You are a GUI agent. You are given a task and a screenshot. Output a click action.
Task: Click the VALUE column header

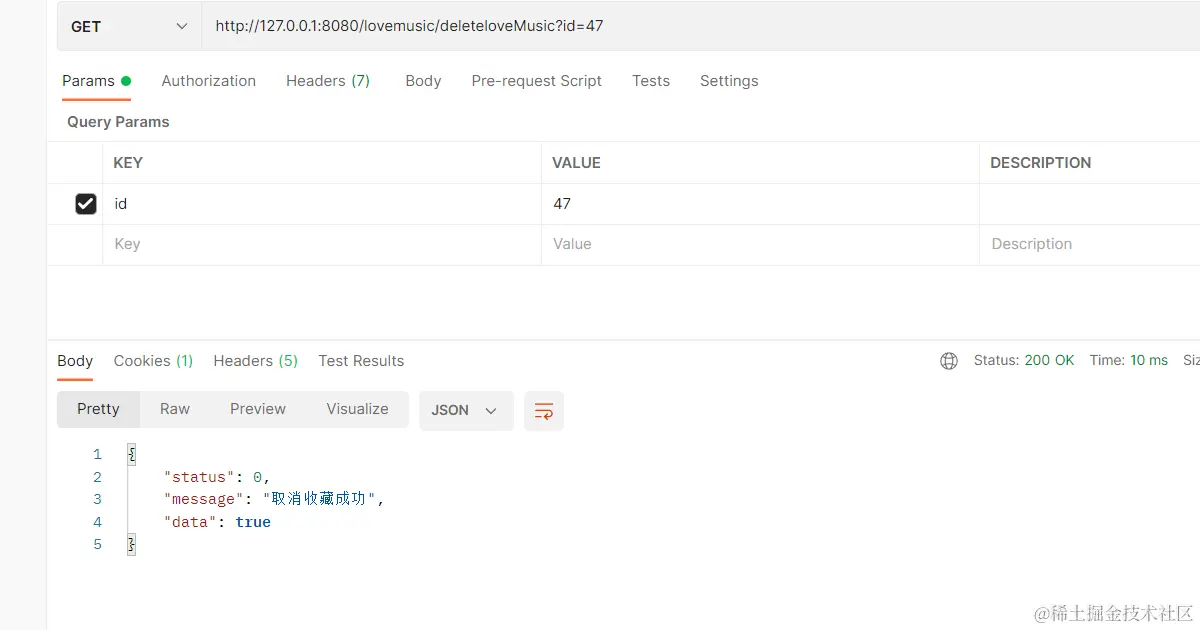[x=576, y=163]
